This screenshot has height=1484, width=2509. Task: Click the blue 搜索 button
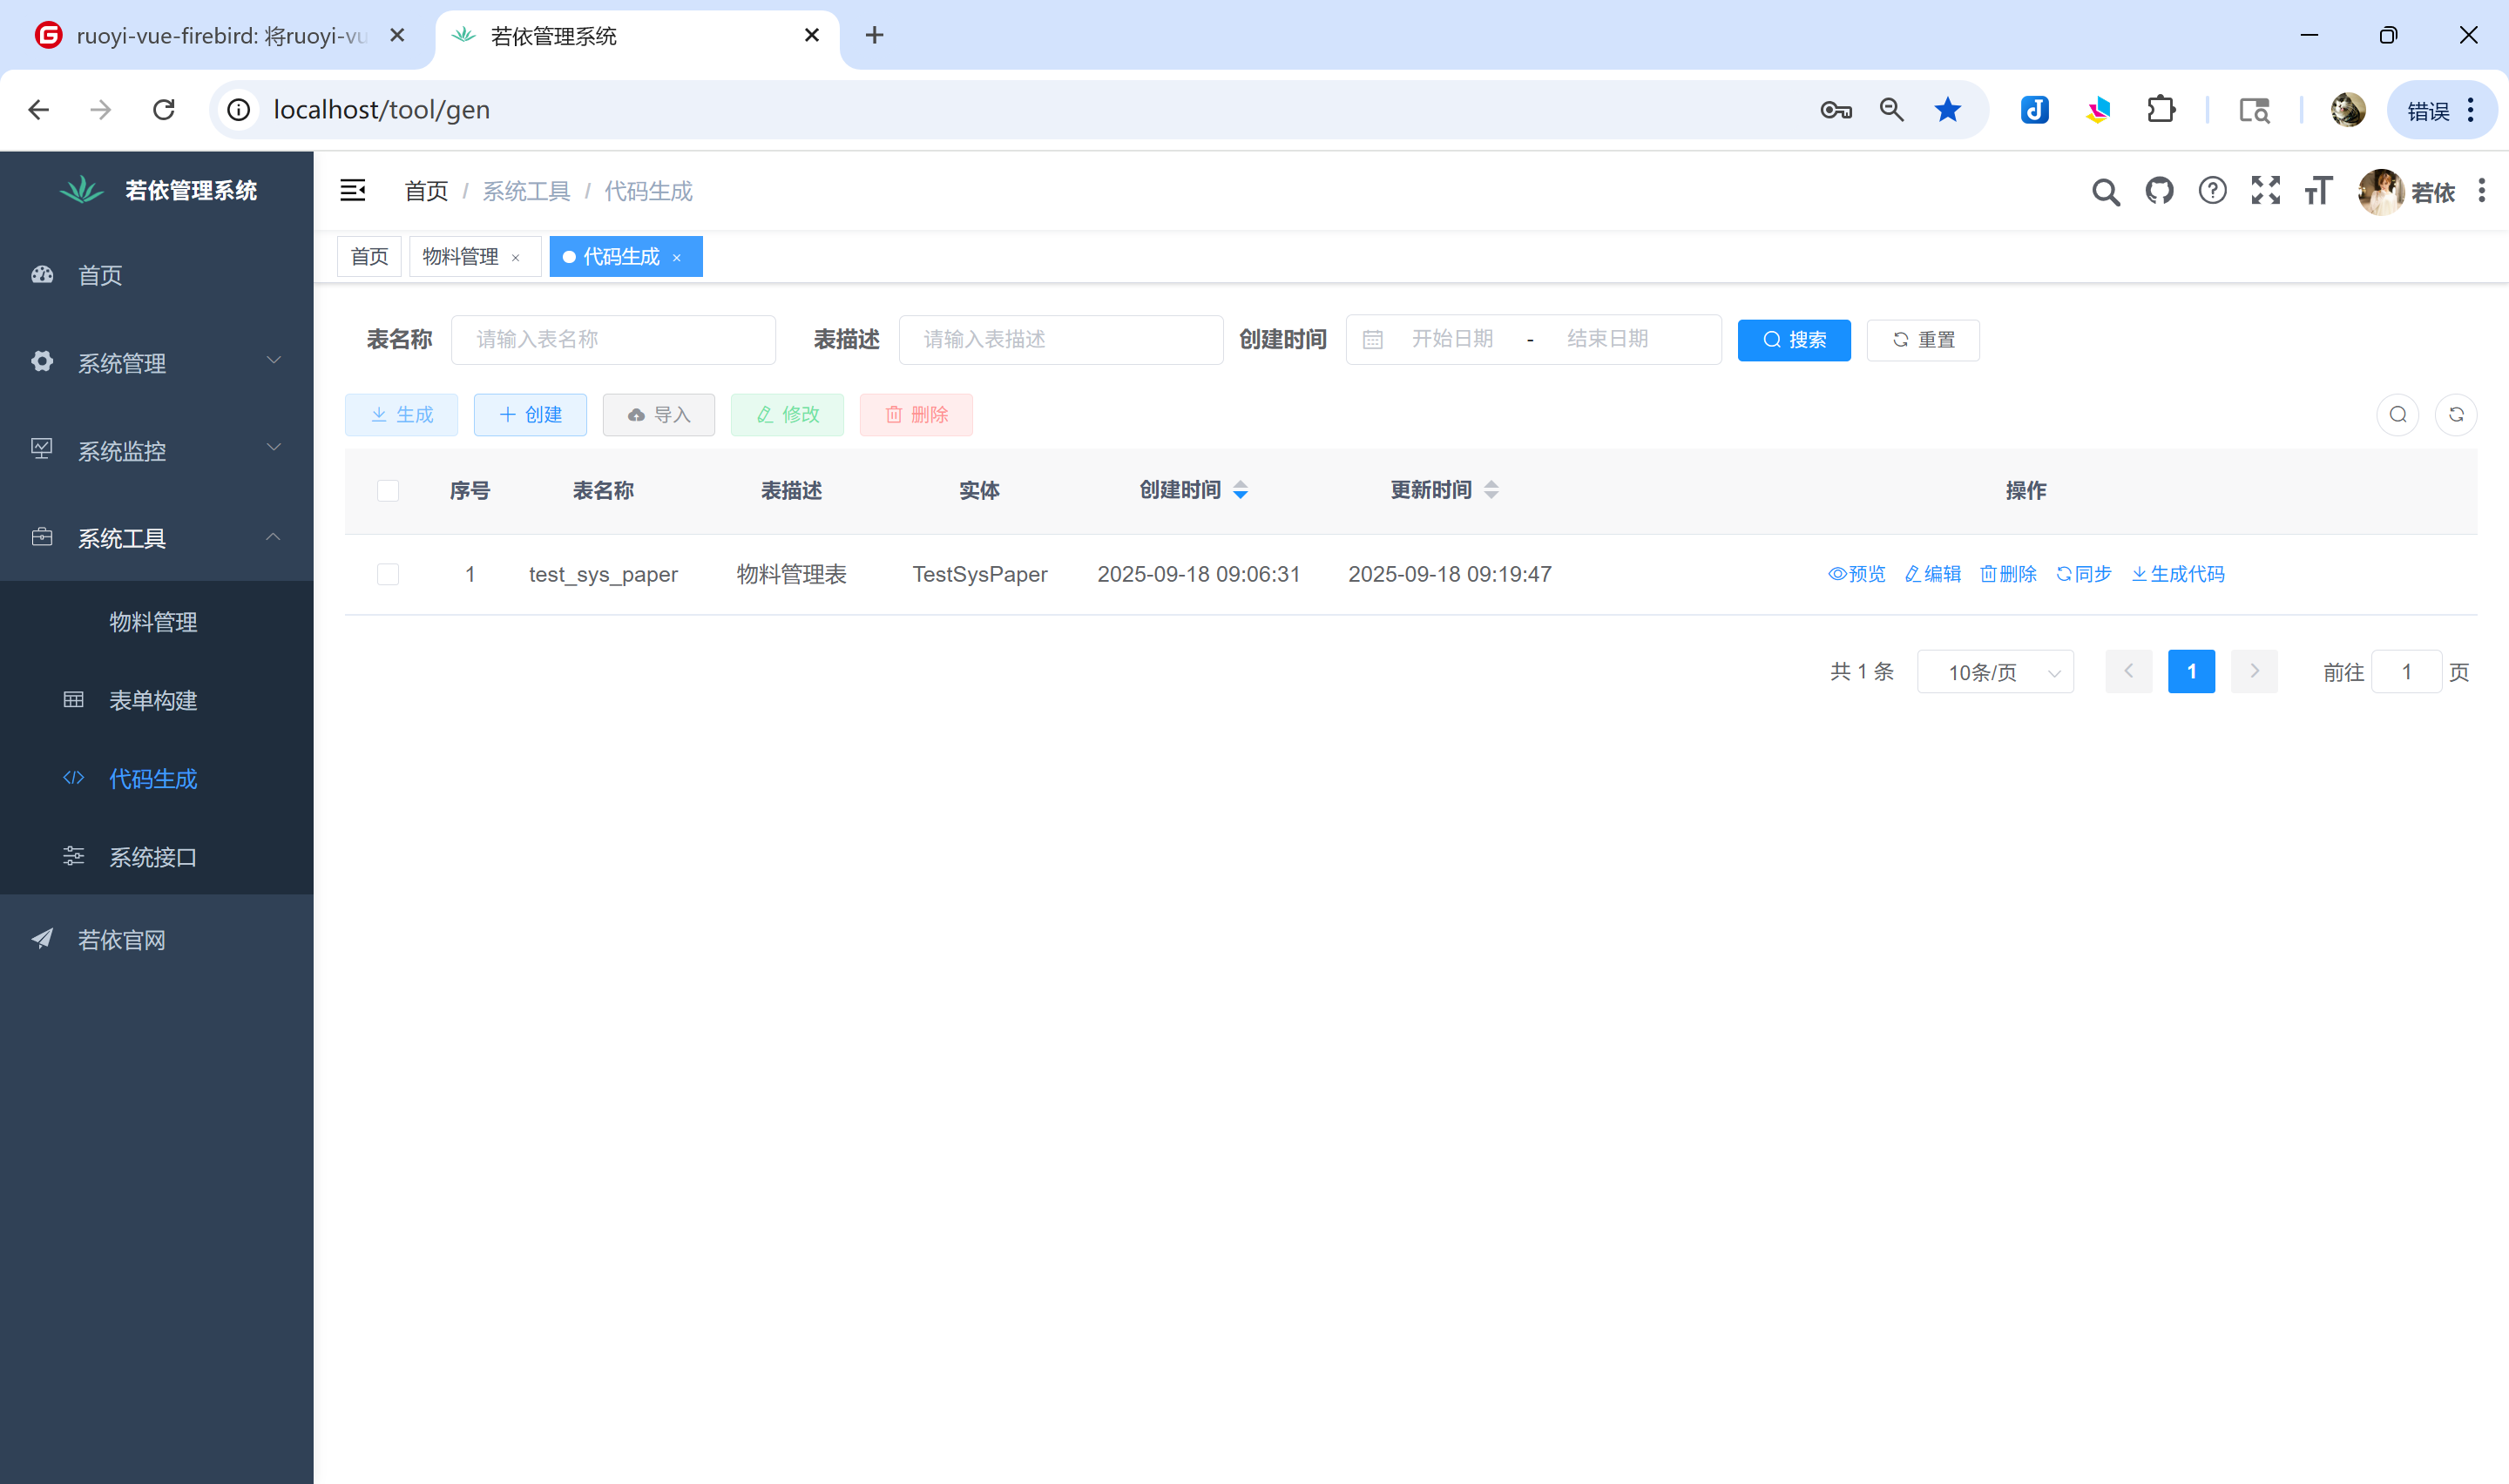tap(1793, 340)
